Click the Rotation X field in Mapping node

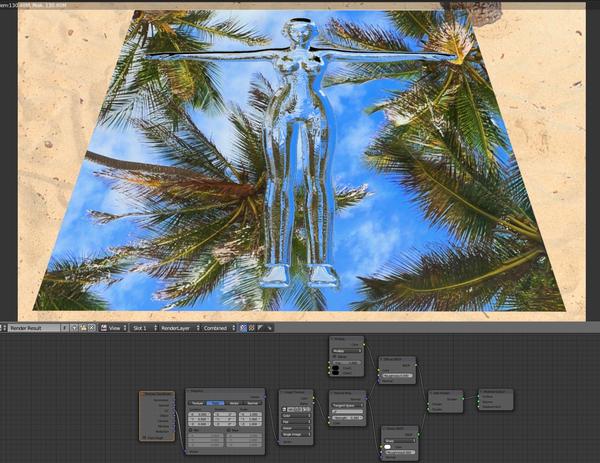point(225,414)
